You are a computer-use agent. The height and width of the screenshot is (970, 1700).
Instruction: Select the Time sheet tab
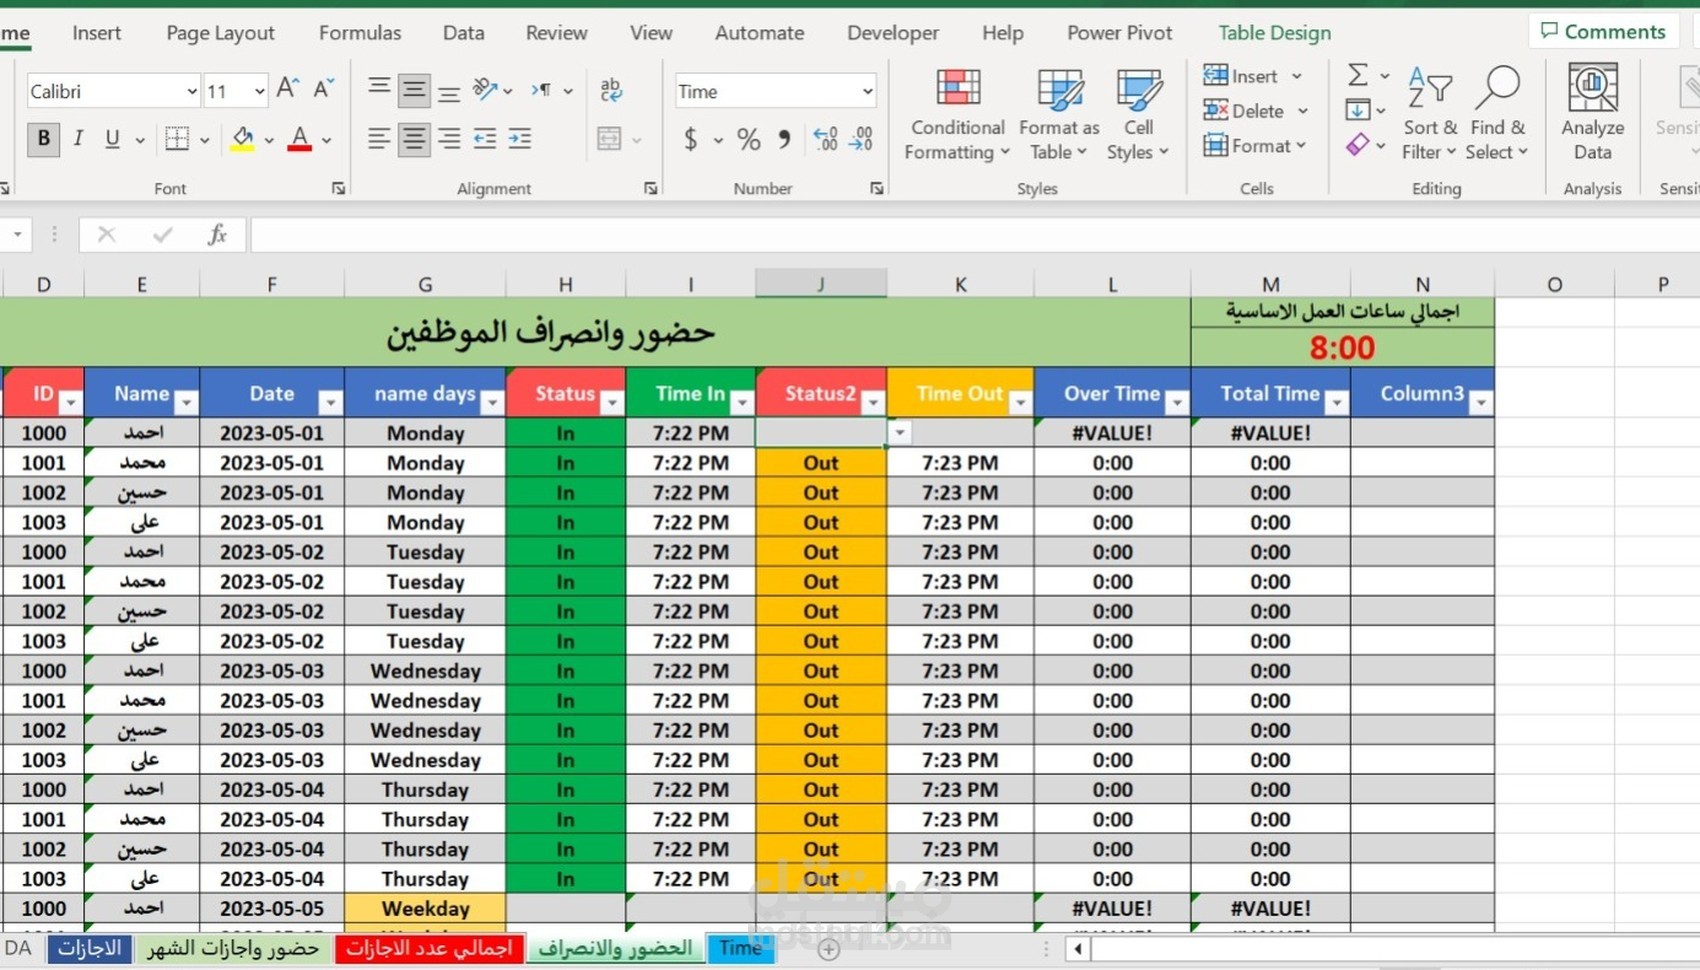(x=740, y=948)
